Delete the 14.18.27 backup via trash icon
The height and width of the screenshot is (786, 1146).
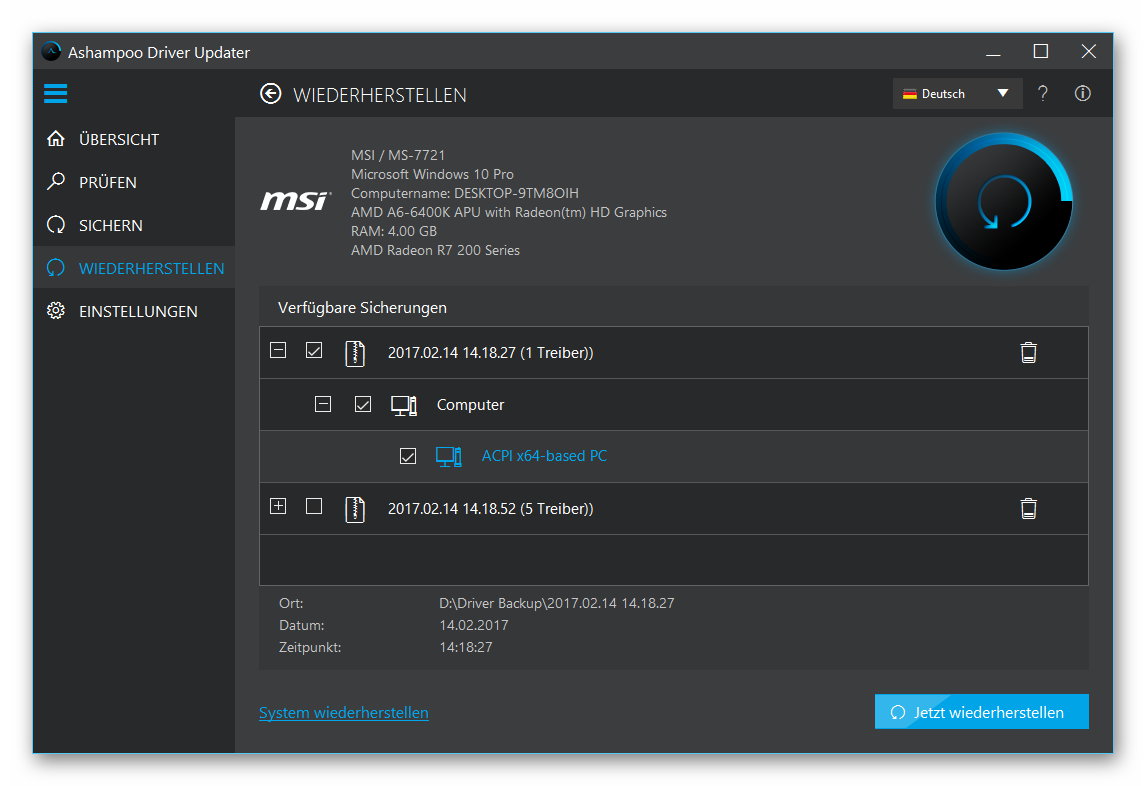(1029, 352)
